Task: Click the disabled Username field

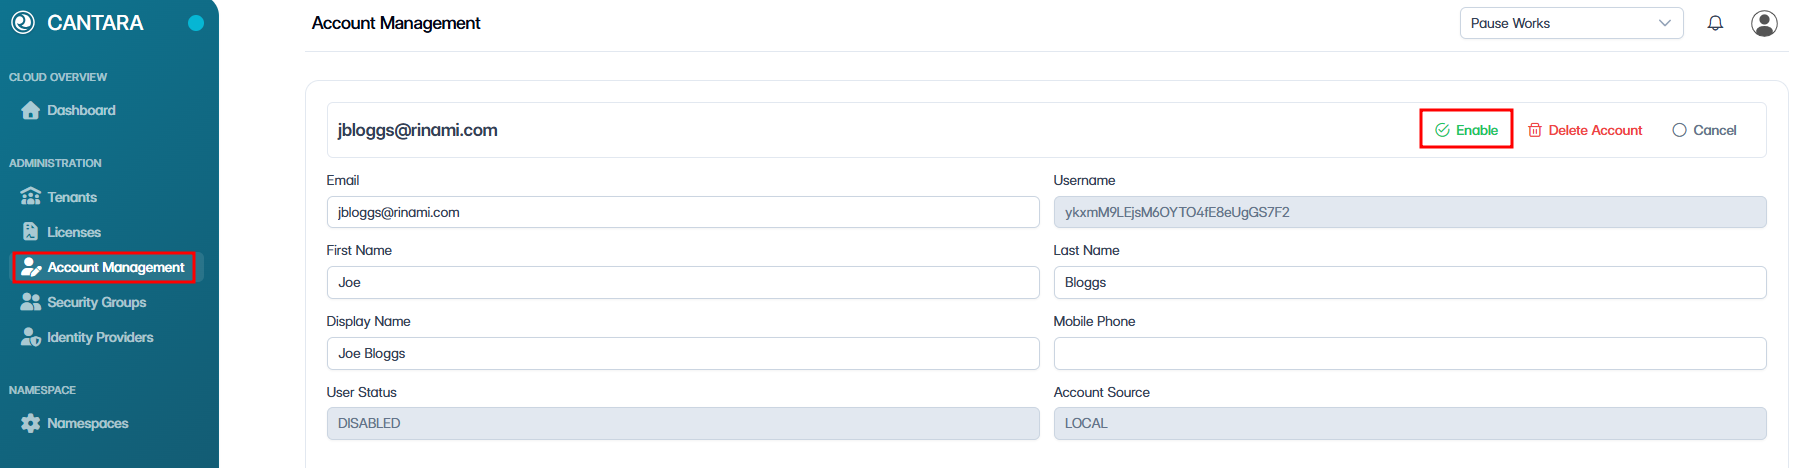Action: (x=1410, y=212)
